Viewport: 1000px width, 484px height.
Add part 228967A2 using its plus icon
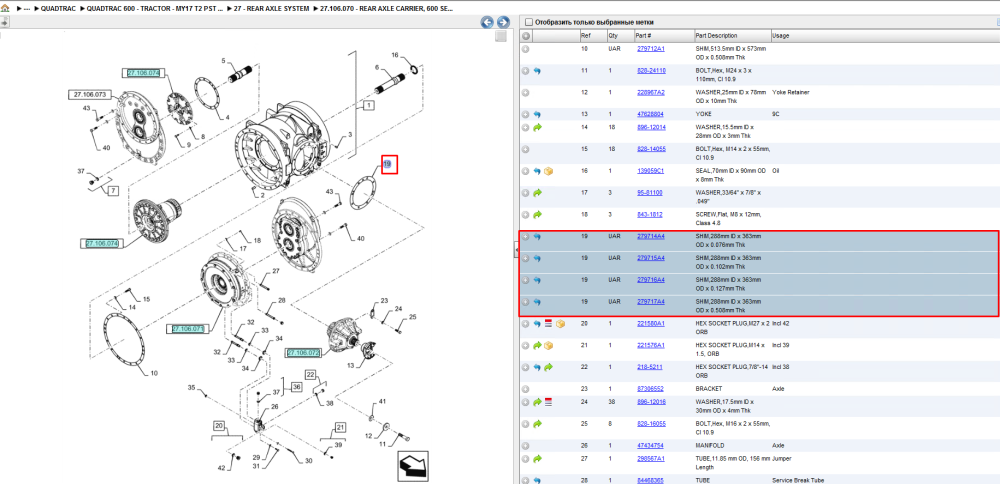[526, 92]
